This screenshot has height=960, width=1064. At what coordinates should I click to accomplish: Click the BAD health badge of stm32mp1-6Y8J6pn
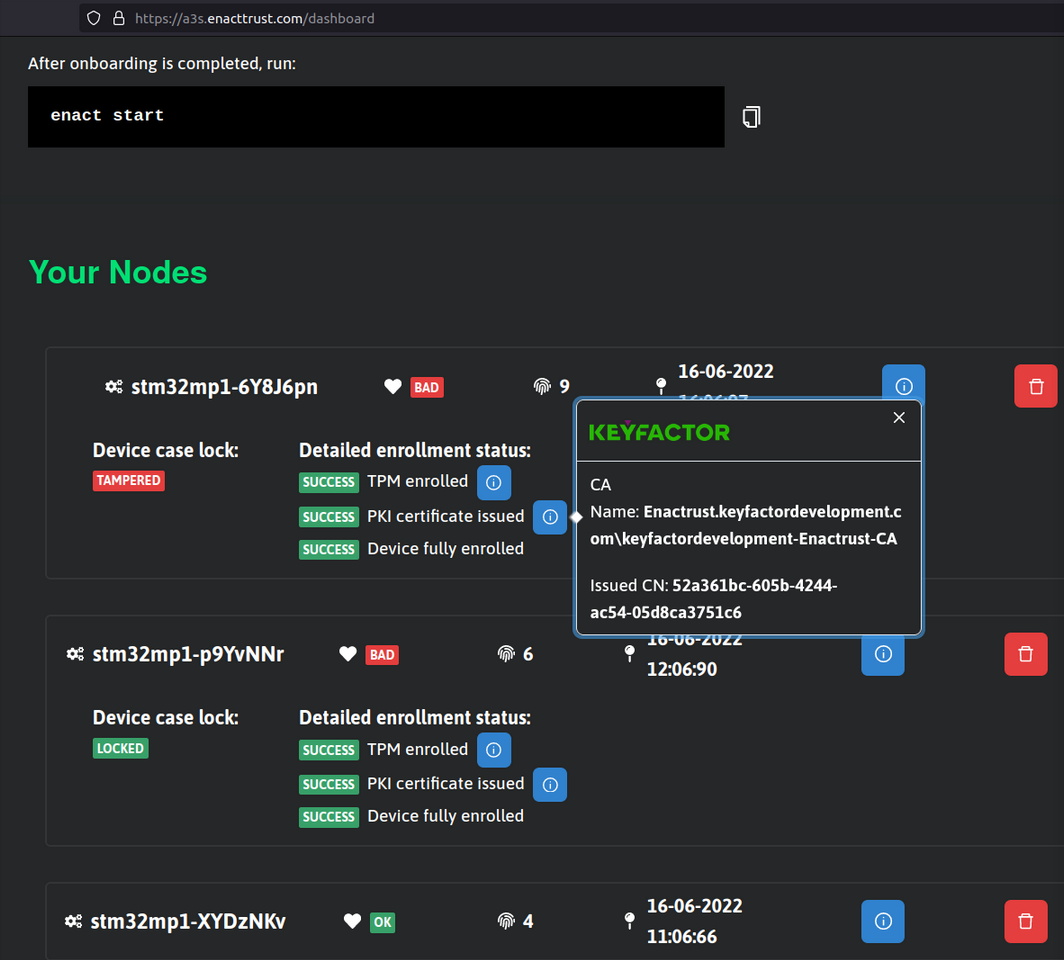(x=426, y=387)
